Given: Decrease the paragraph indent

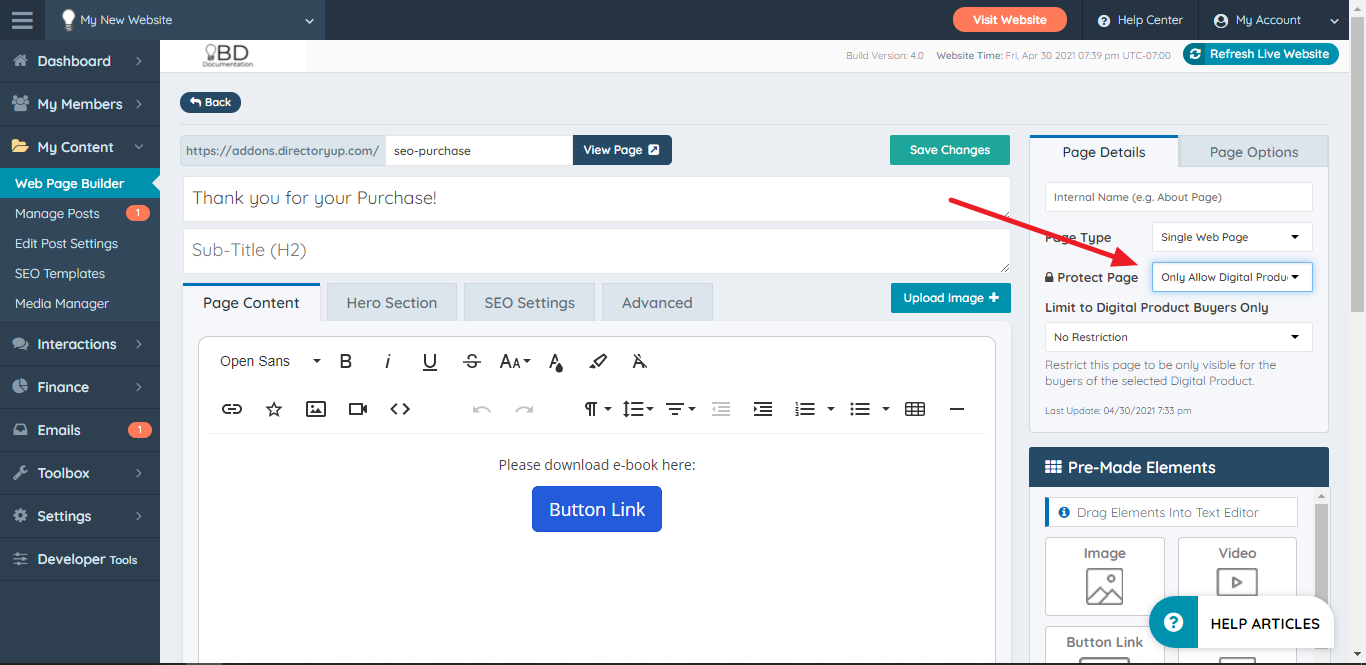Looking at the screenshot, I should 721,409.
